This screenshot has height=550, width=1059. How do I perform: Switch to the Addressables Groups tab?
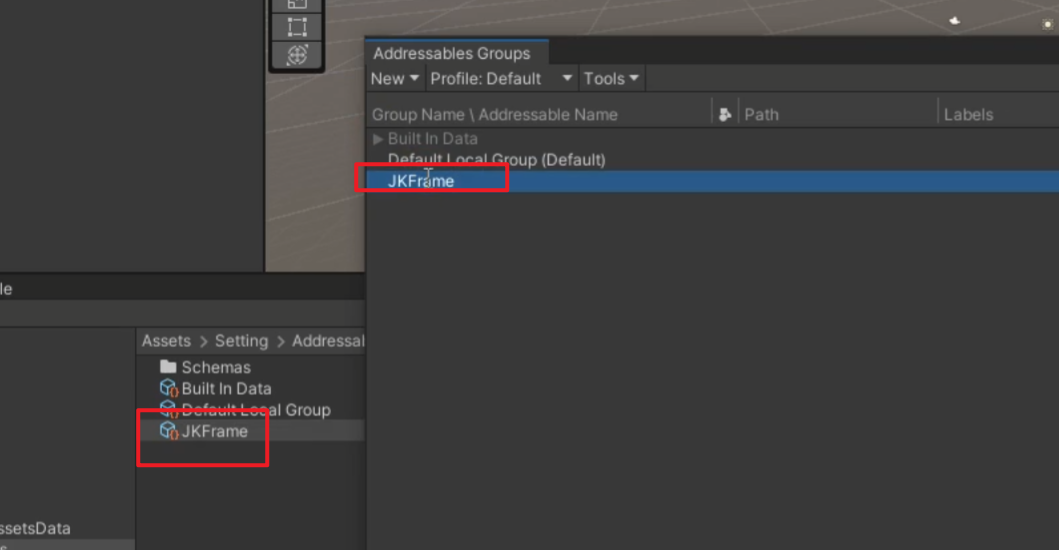pyautogui.click(x=452, y=54)
